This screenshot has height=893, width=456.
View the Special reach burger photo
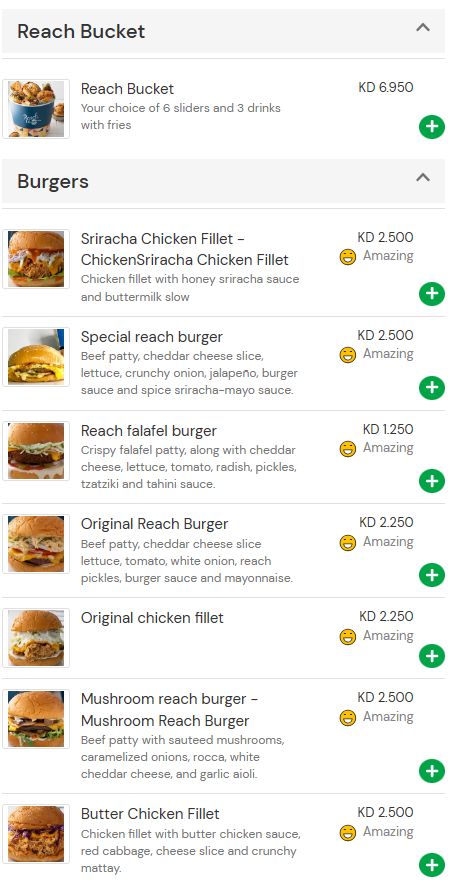tap(36, 357)
